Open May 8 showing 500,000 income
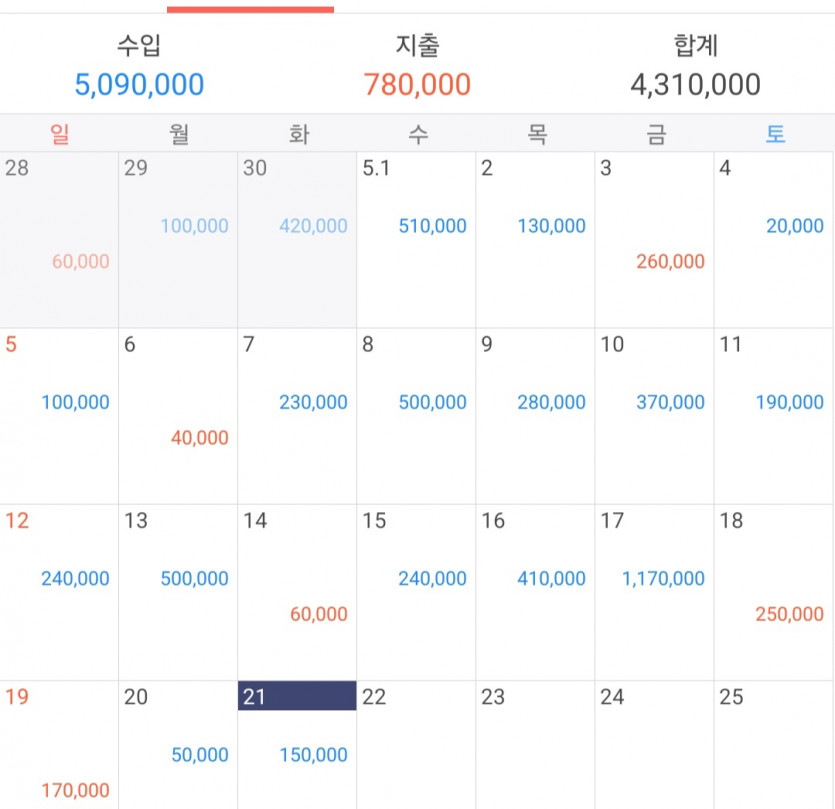The width and height of the screenshot is (835, 809). [x=416, y=416]
